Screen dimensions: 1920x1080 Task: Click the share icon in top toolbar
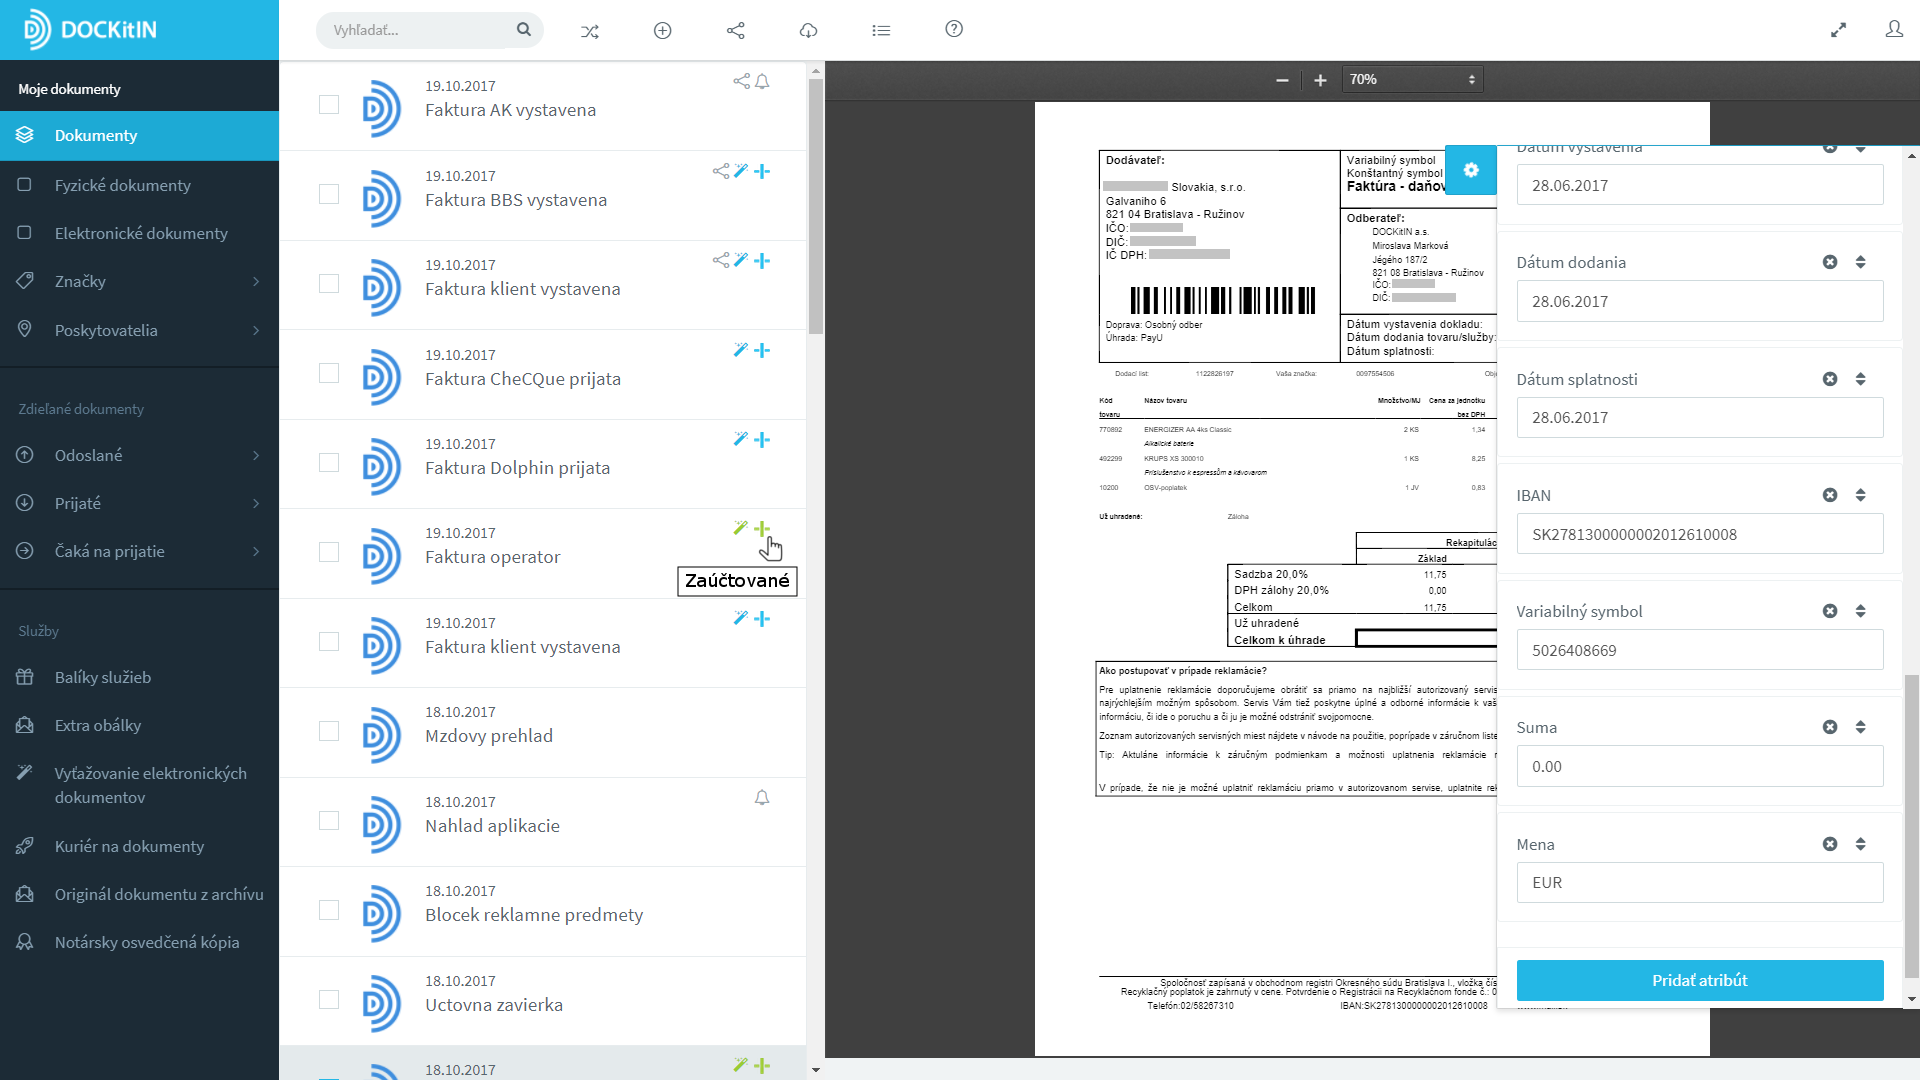click(x=736, y=31)
